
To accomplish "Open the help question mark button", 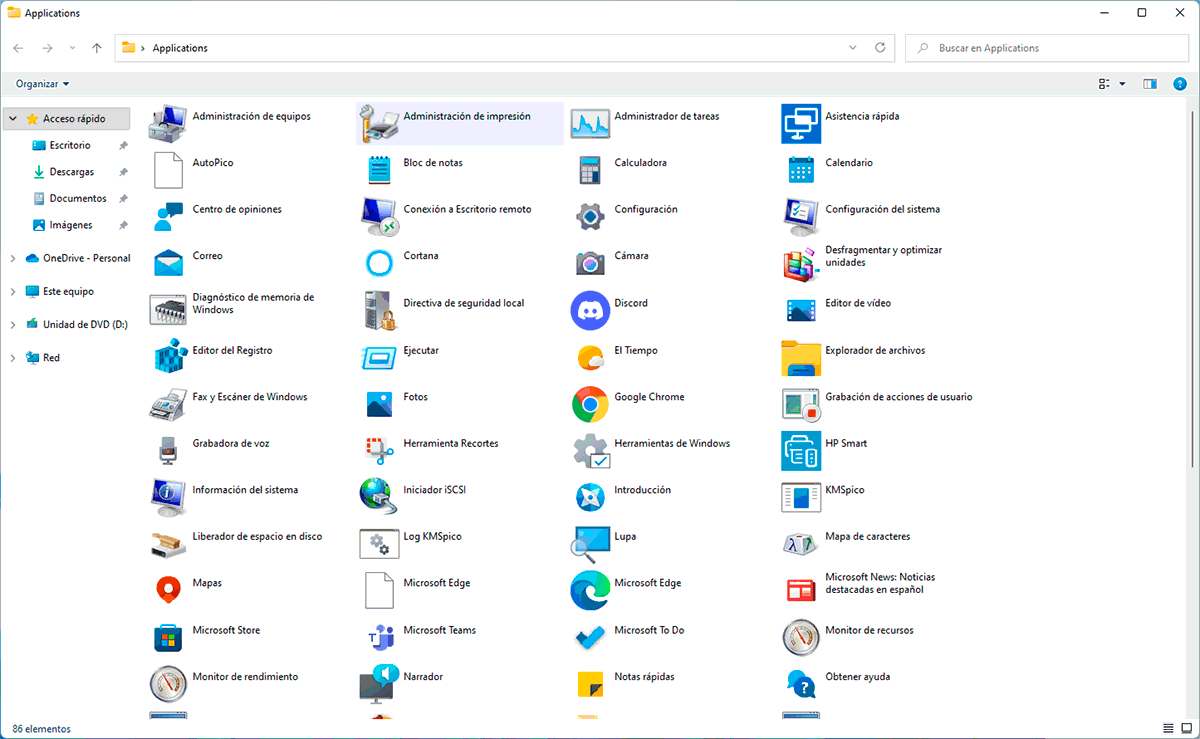I will click(x=1178, y=84).
